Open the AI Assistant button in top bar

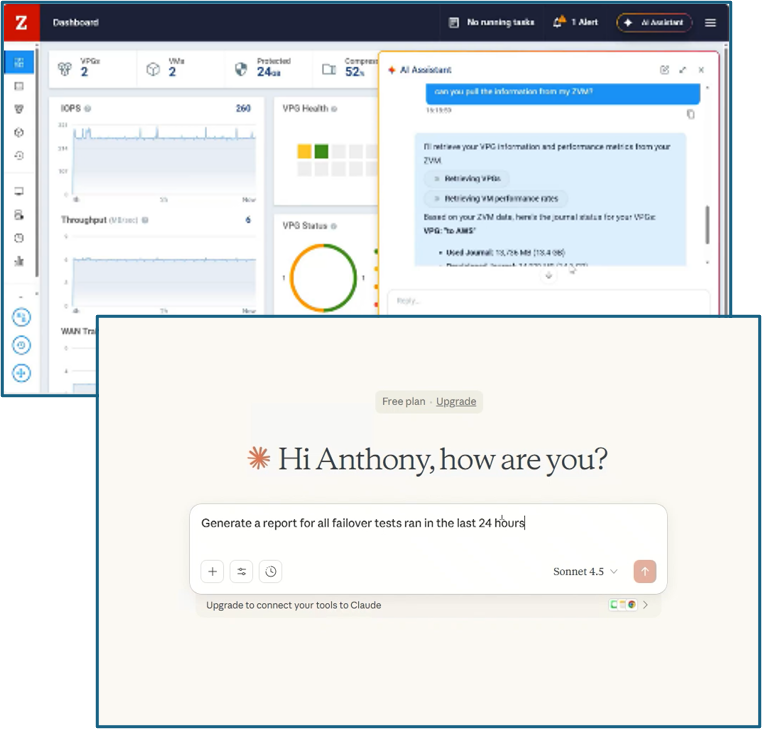[654, 23]
